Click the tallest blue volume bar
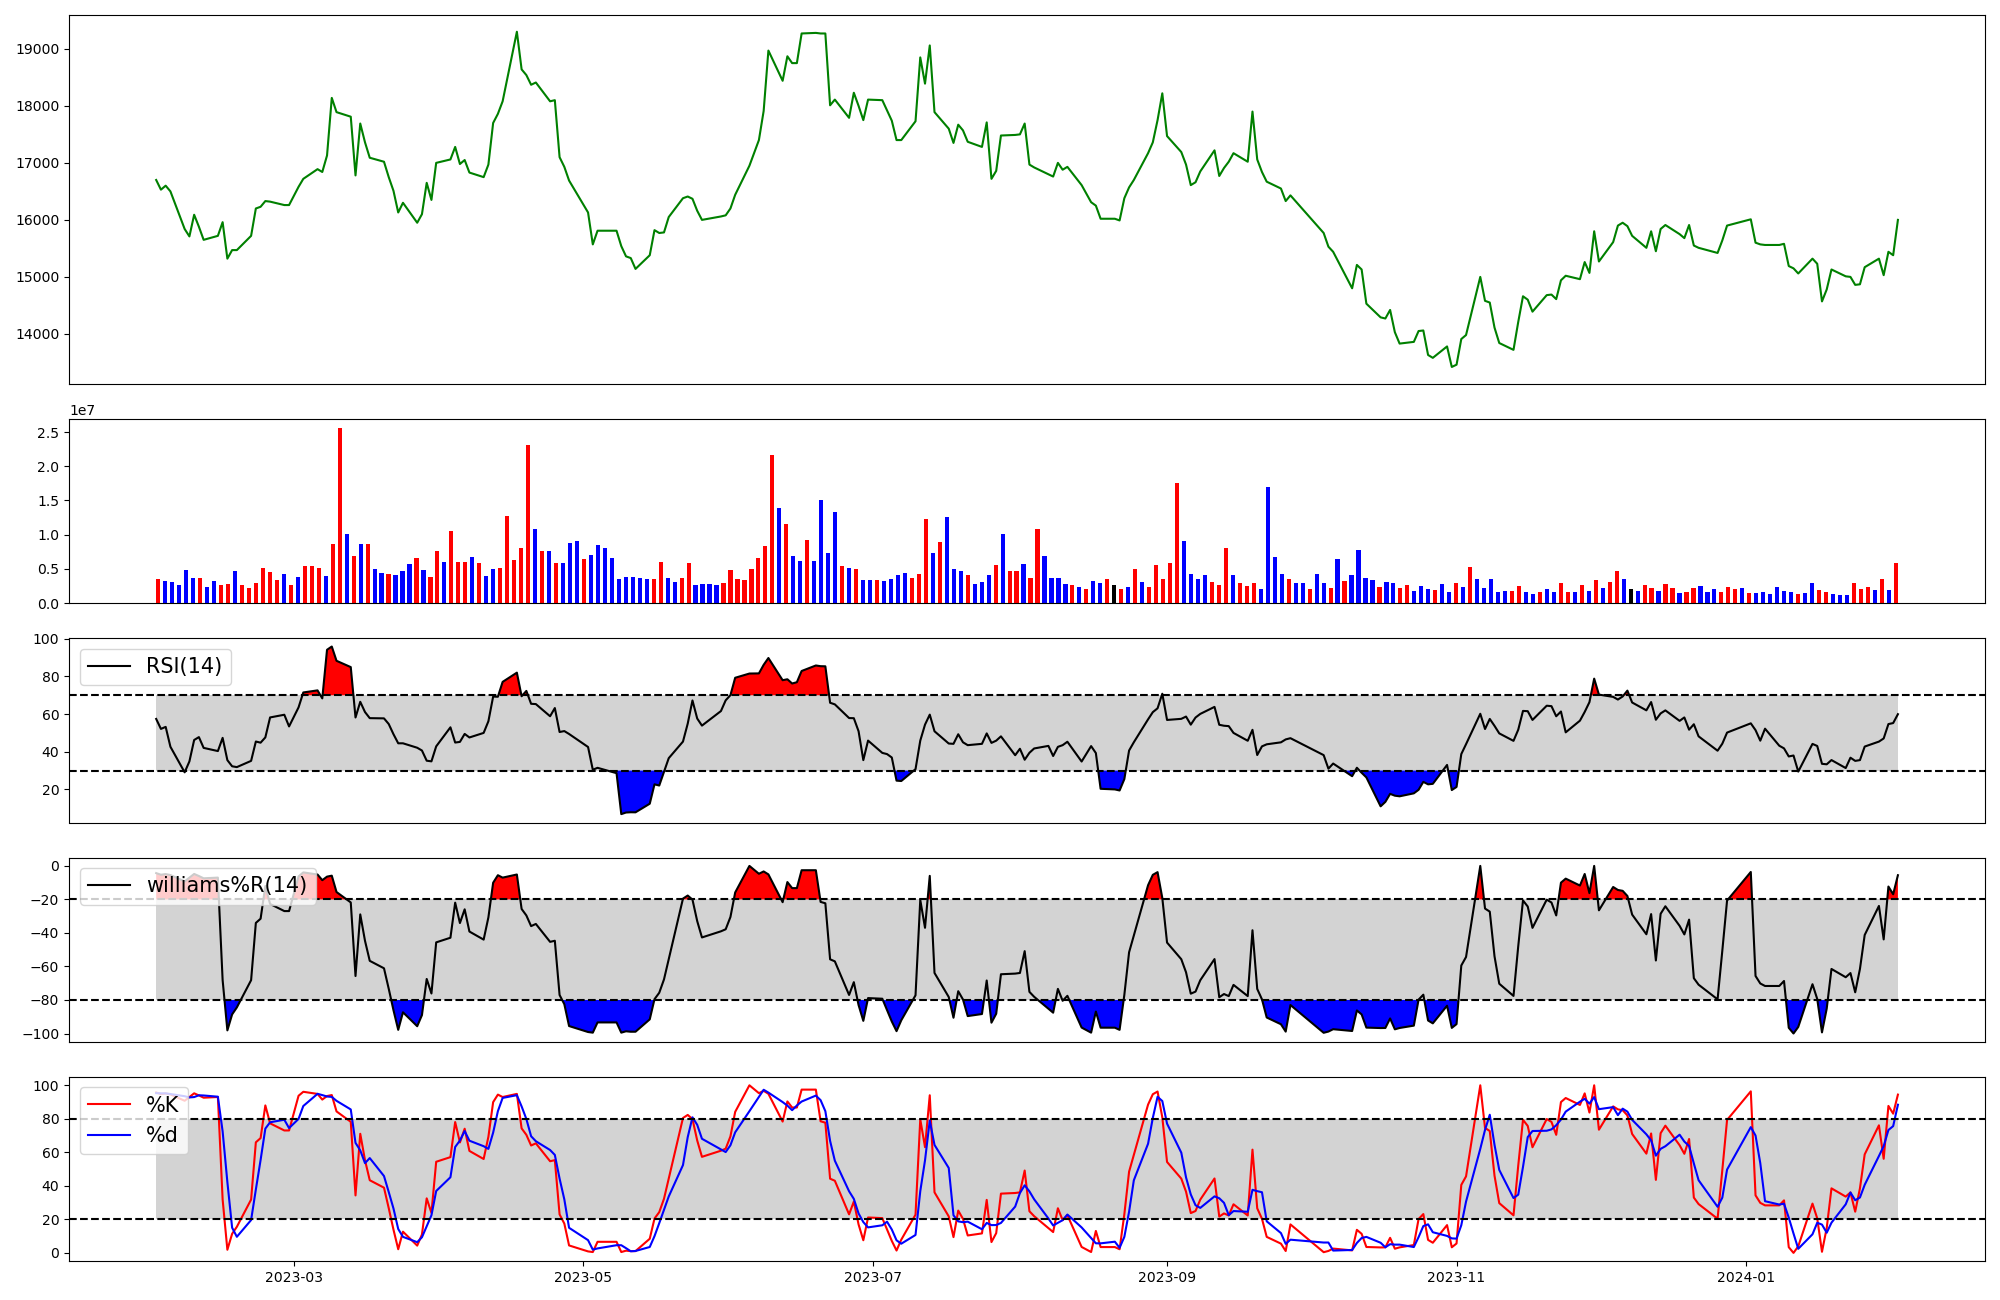2000x1300 pixels. [1268, 545]
